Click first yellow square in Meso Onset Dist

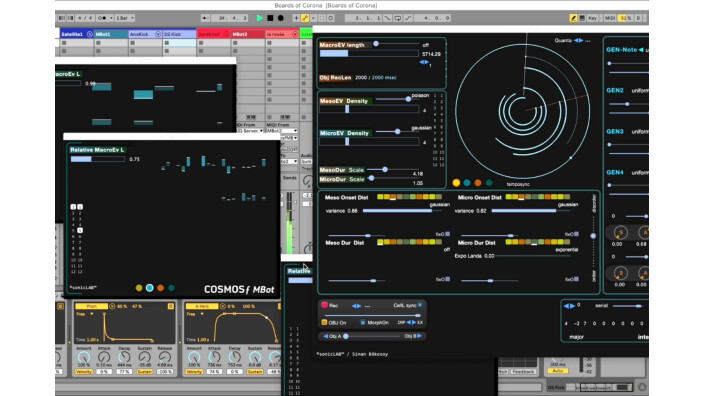click(x=380, y=197)
